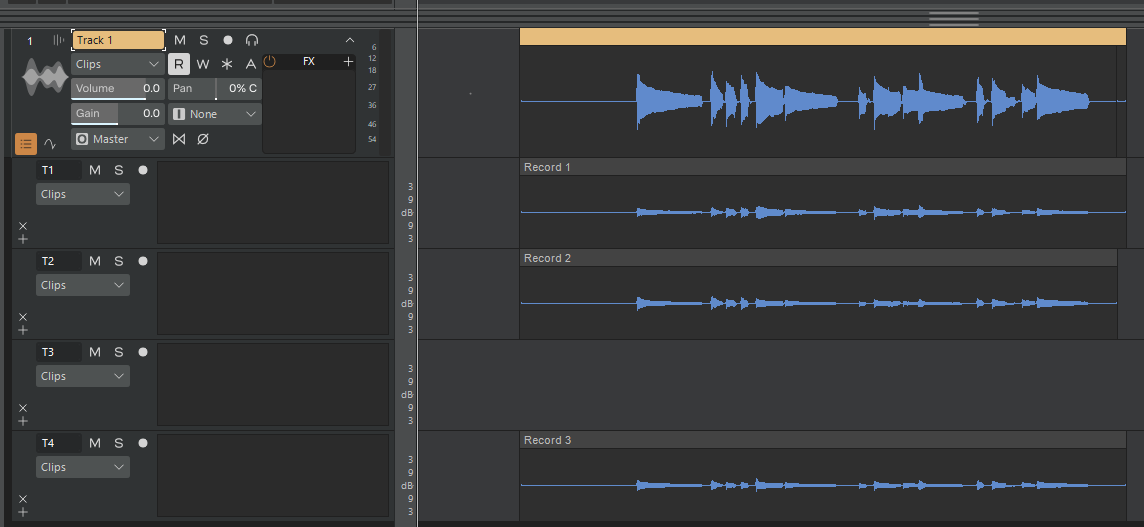Toggle phase invert icon on Track 1

click(203, 139)
